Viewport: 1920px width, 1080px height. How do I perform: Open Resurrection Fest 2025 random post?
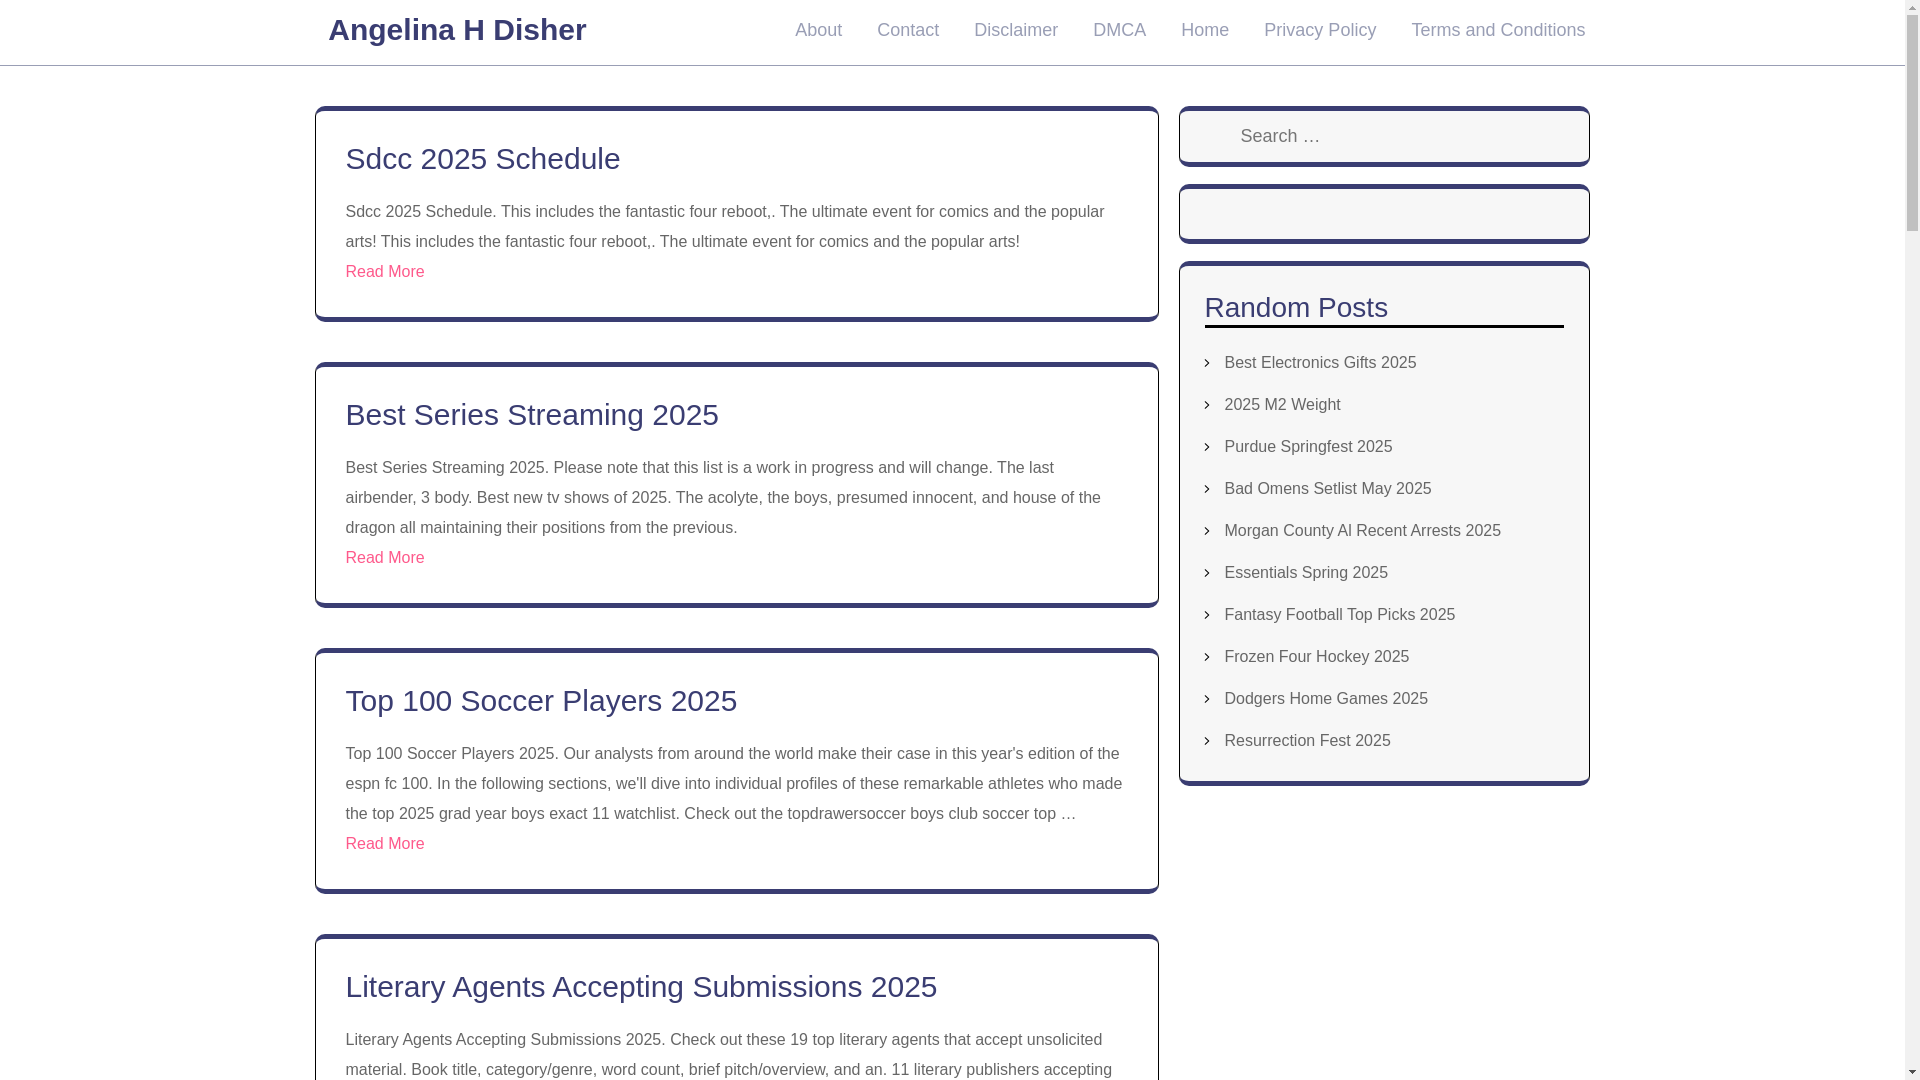(1307, 741)
